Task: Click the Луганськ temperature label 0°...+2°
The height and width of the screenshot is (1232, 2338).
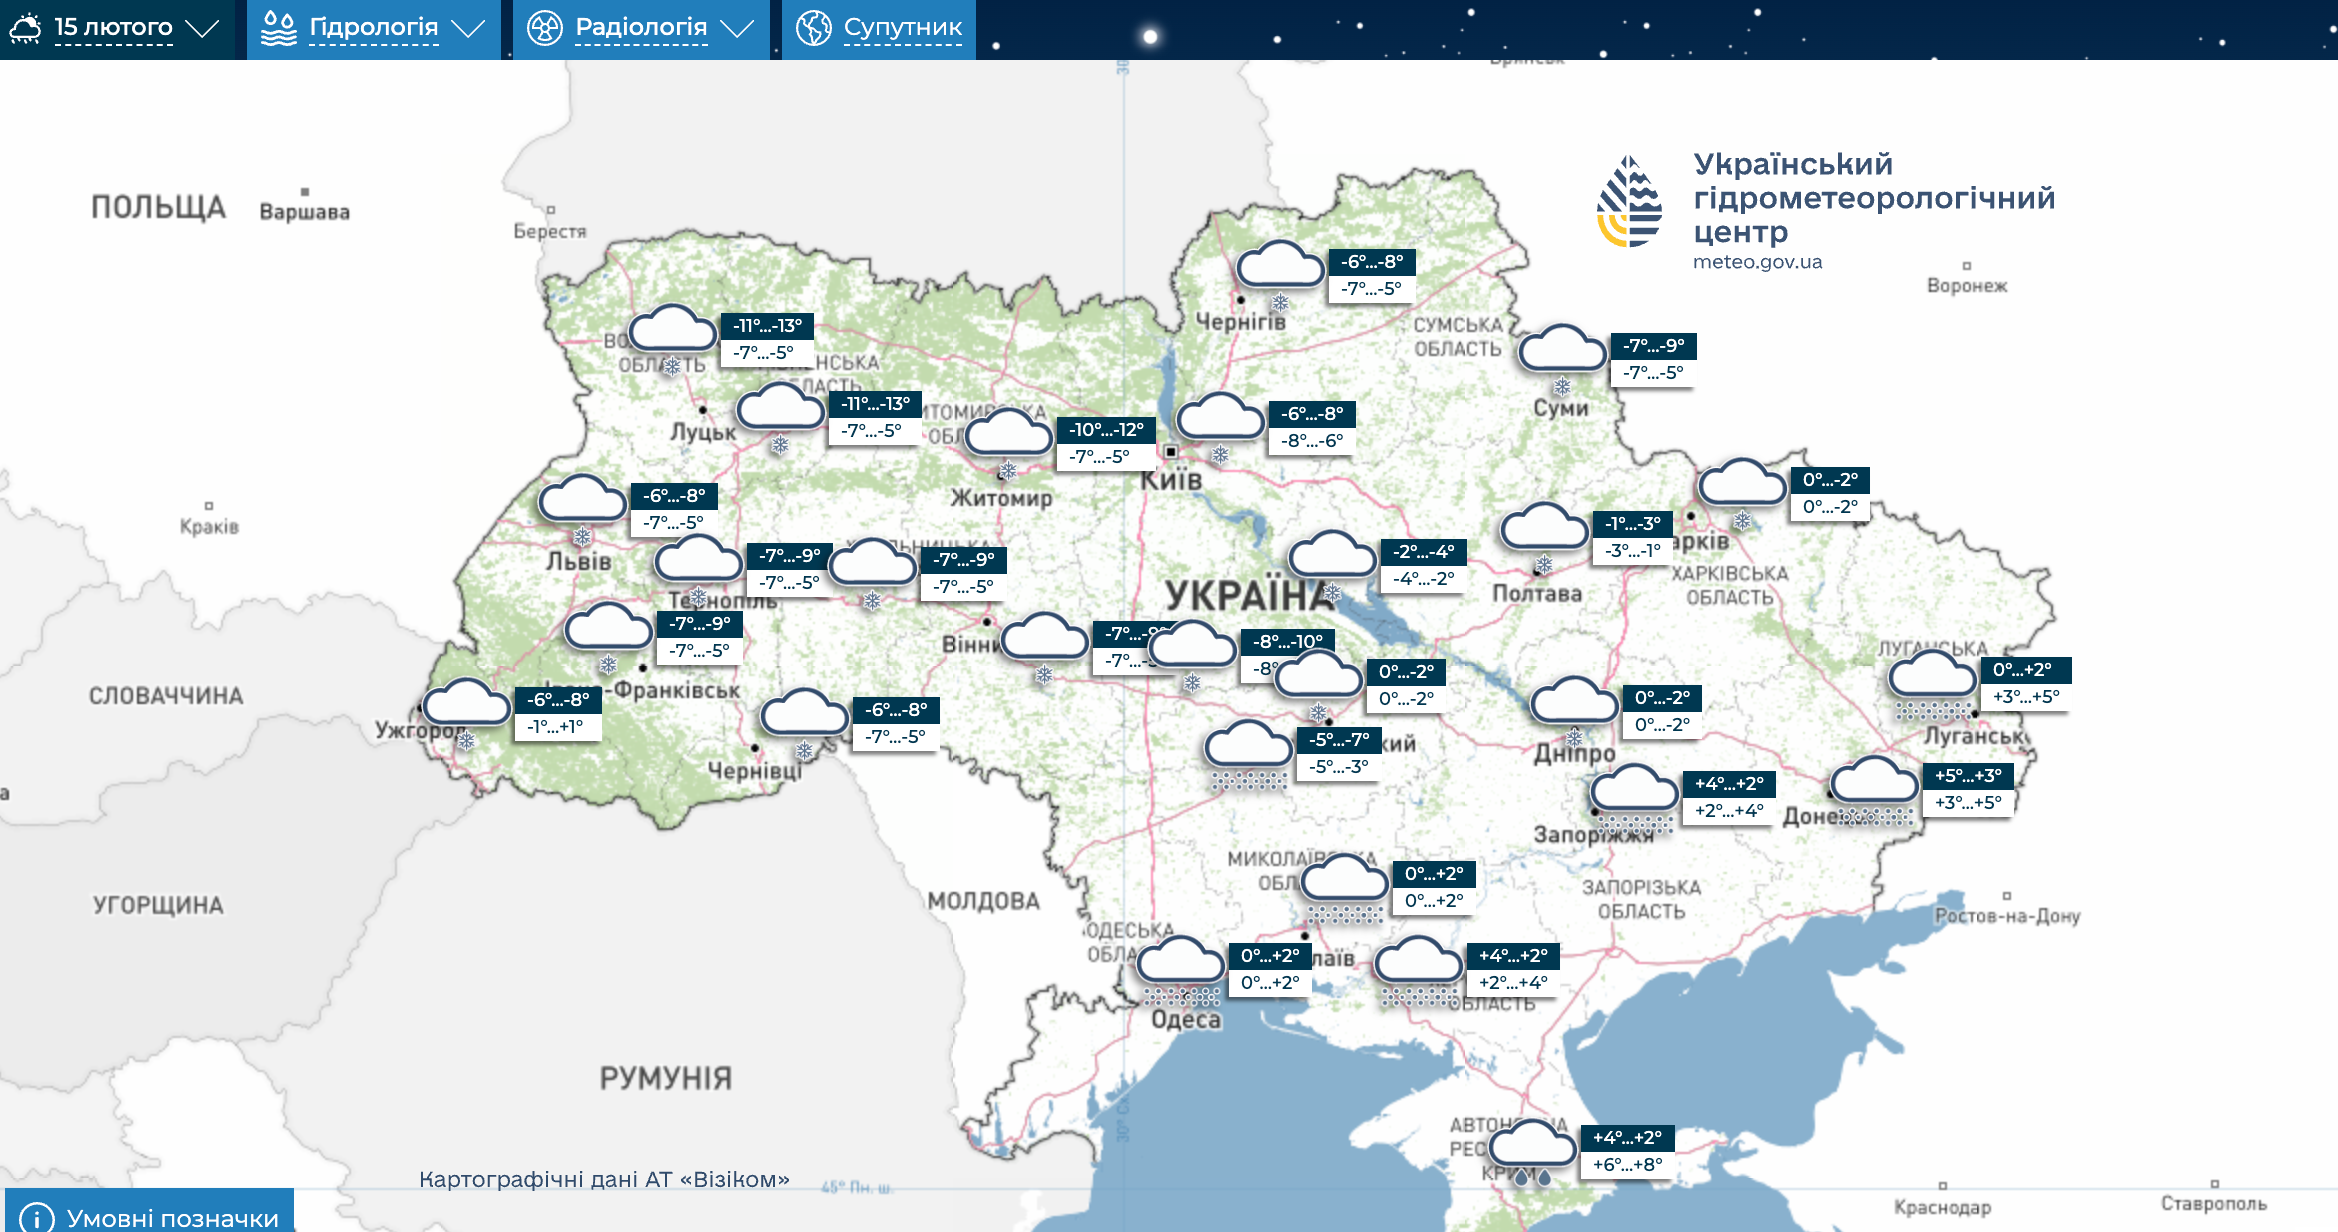Action: pyautogui.click(x=2023, y=670)
